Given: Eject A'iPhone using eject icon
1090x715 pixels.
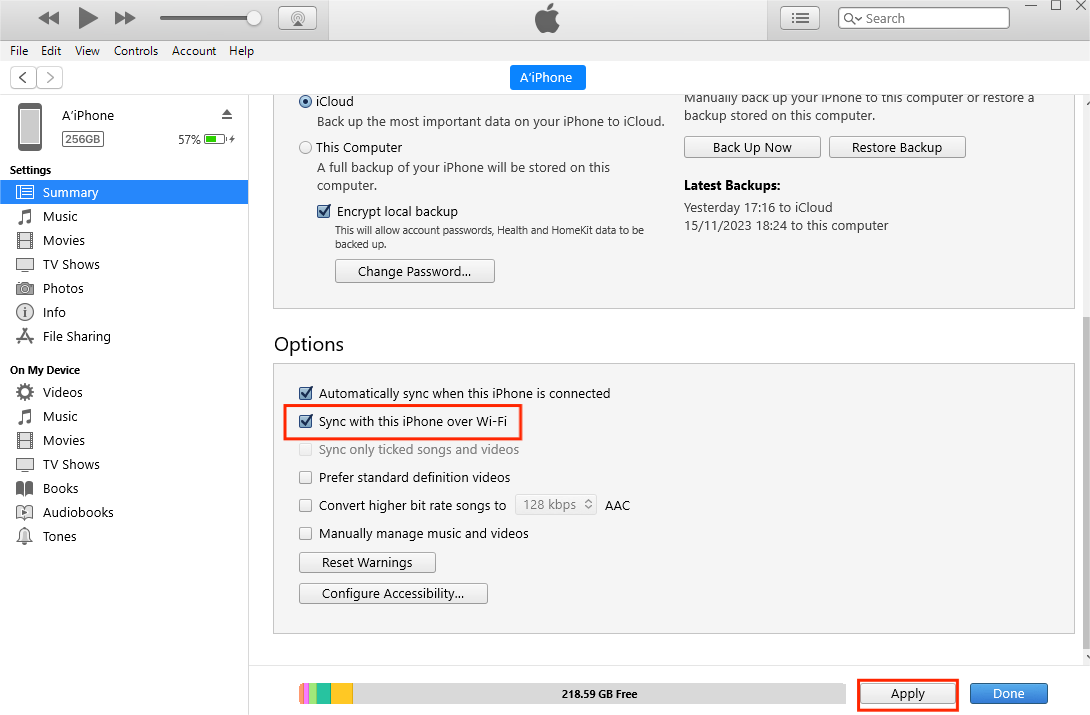Looking at the screenshot, I should [227, 115].
